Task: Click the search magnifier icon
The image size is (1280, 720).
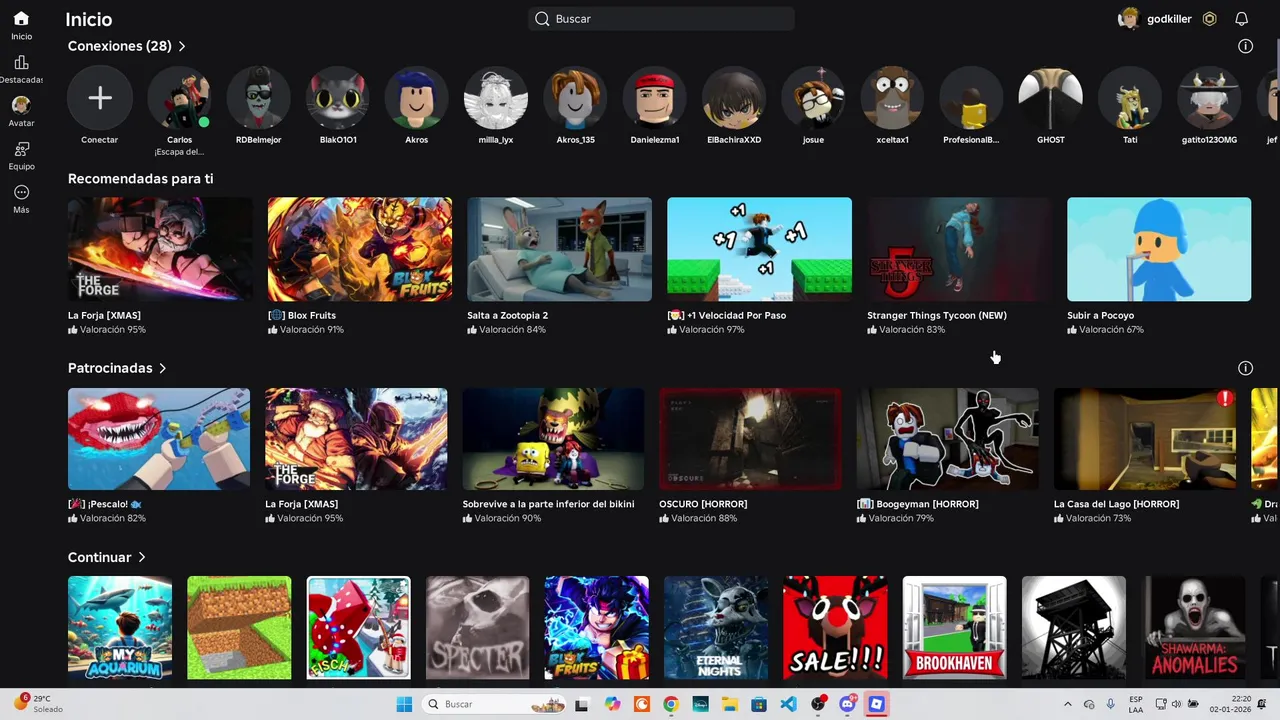Action: pos(542,19)
